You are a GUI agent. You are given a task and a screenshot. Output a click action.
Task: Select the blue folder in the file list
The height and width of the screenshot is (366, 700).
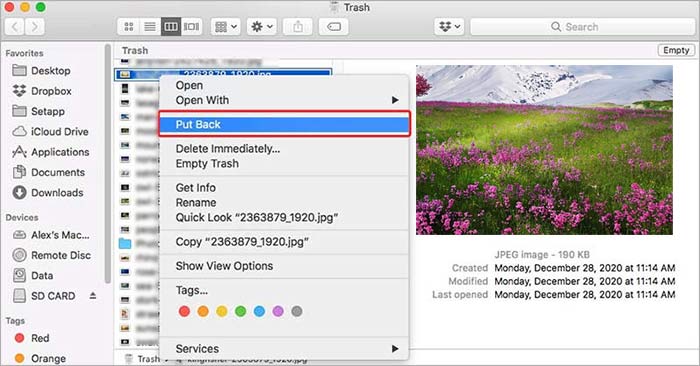(125, 243)
